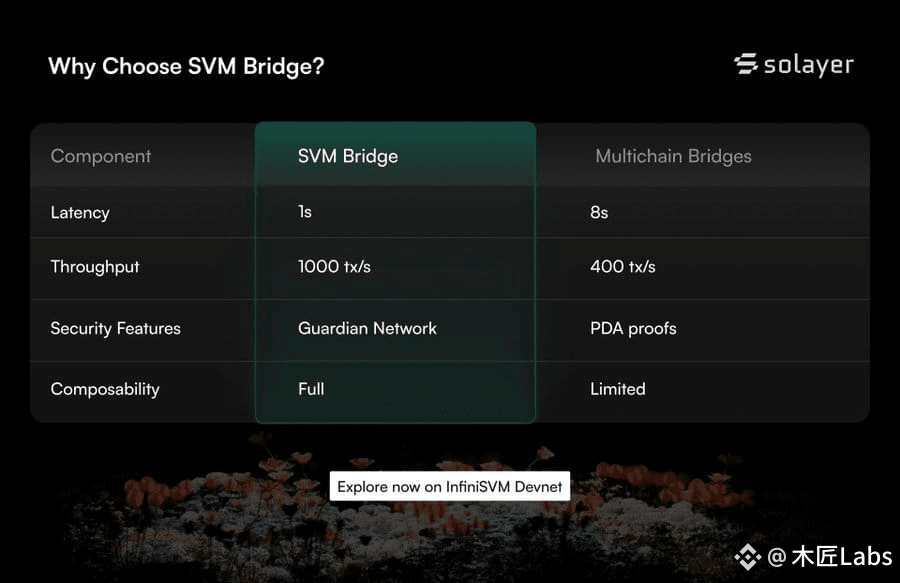Click the 1000 tx/s throughput value

[334, 267]
